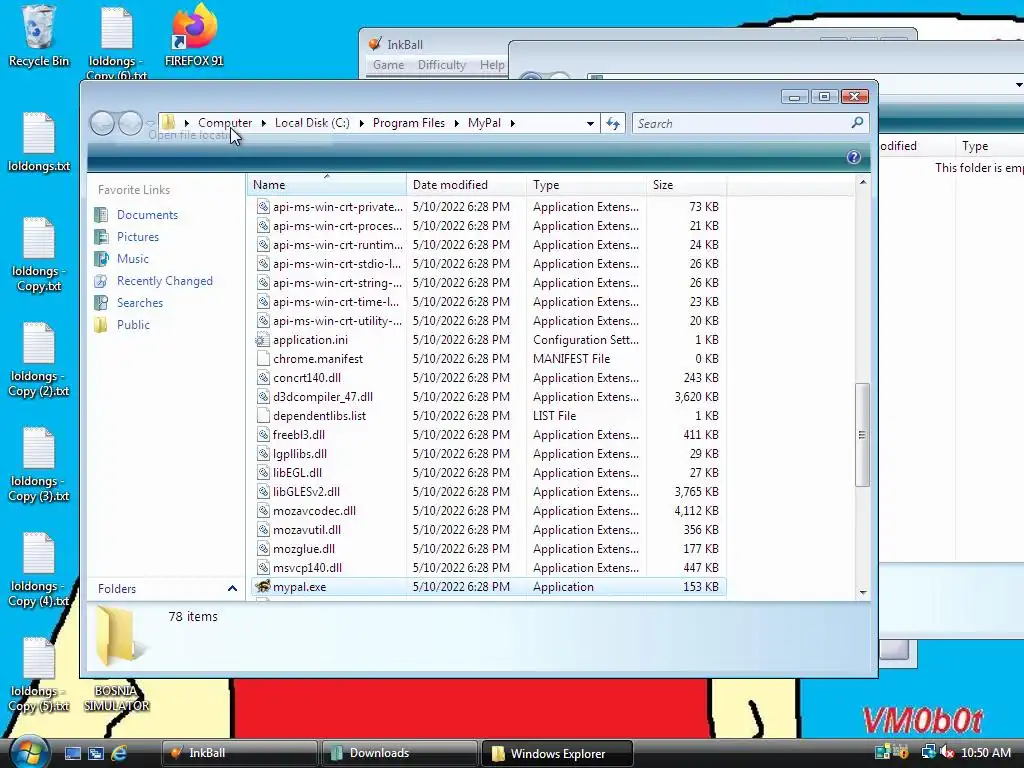
Task: Click scrollbar up arrow in file list
Action: [863, 182]
